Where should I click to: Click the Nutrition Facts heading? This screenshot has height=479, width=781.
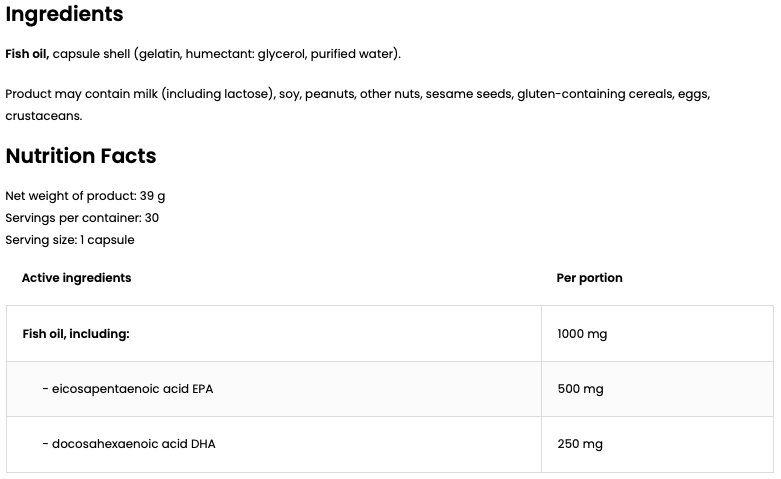click(81, 156)
